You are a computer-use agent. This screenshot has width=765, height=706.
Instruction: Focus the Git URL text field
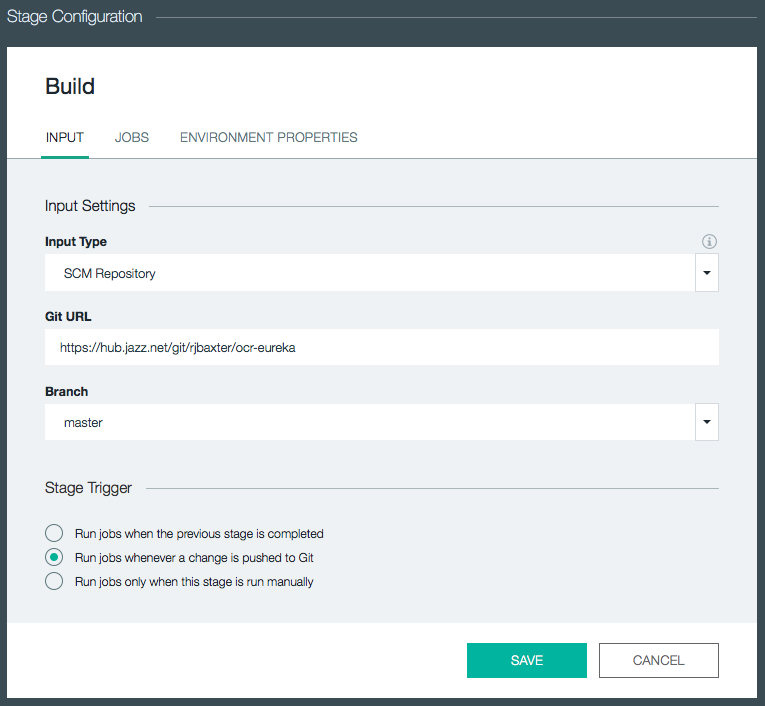[381, 348]
